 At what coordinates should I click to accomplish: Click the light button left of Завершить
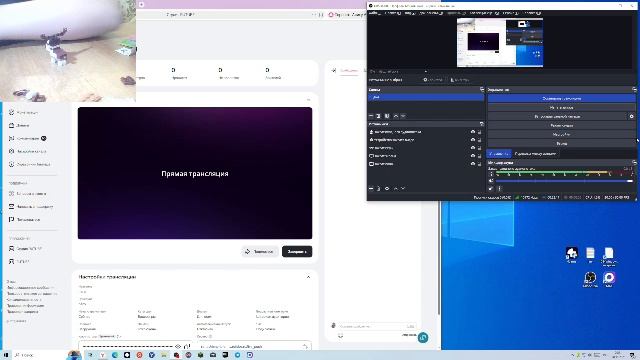[x=260, y=251]
